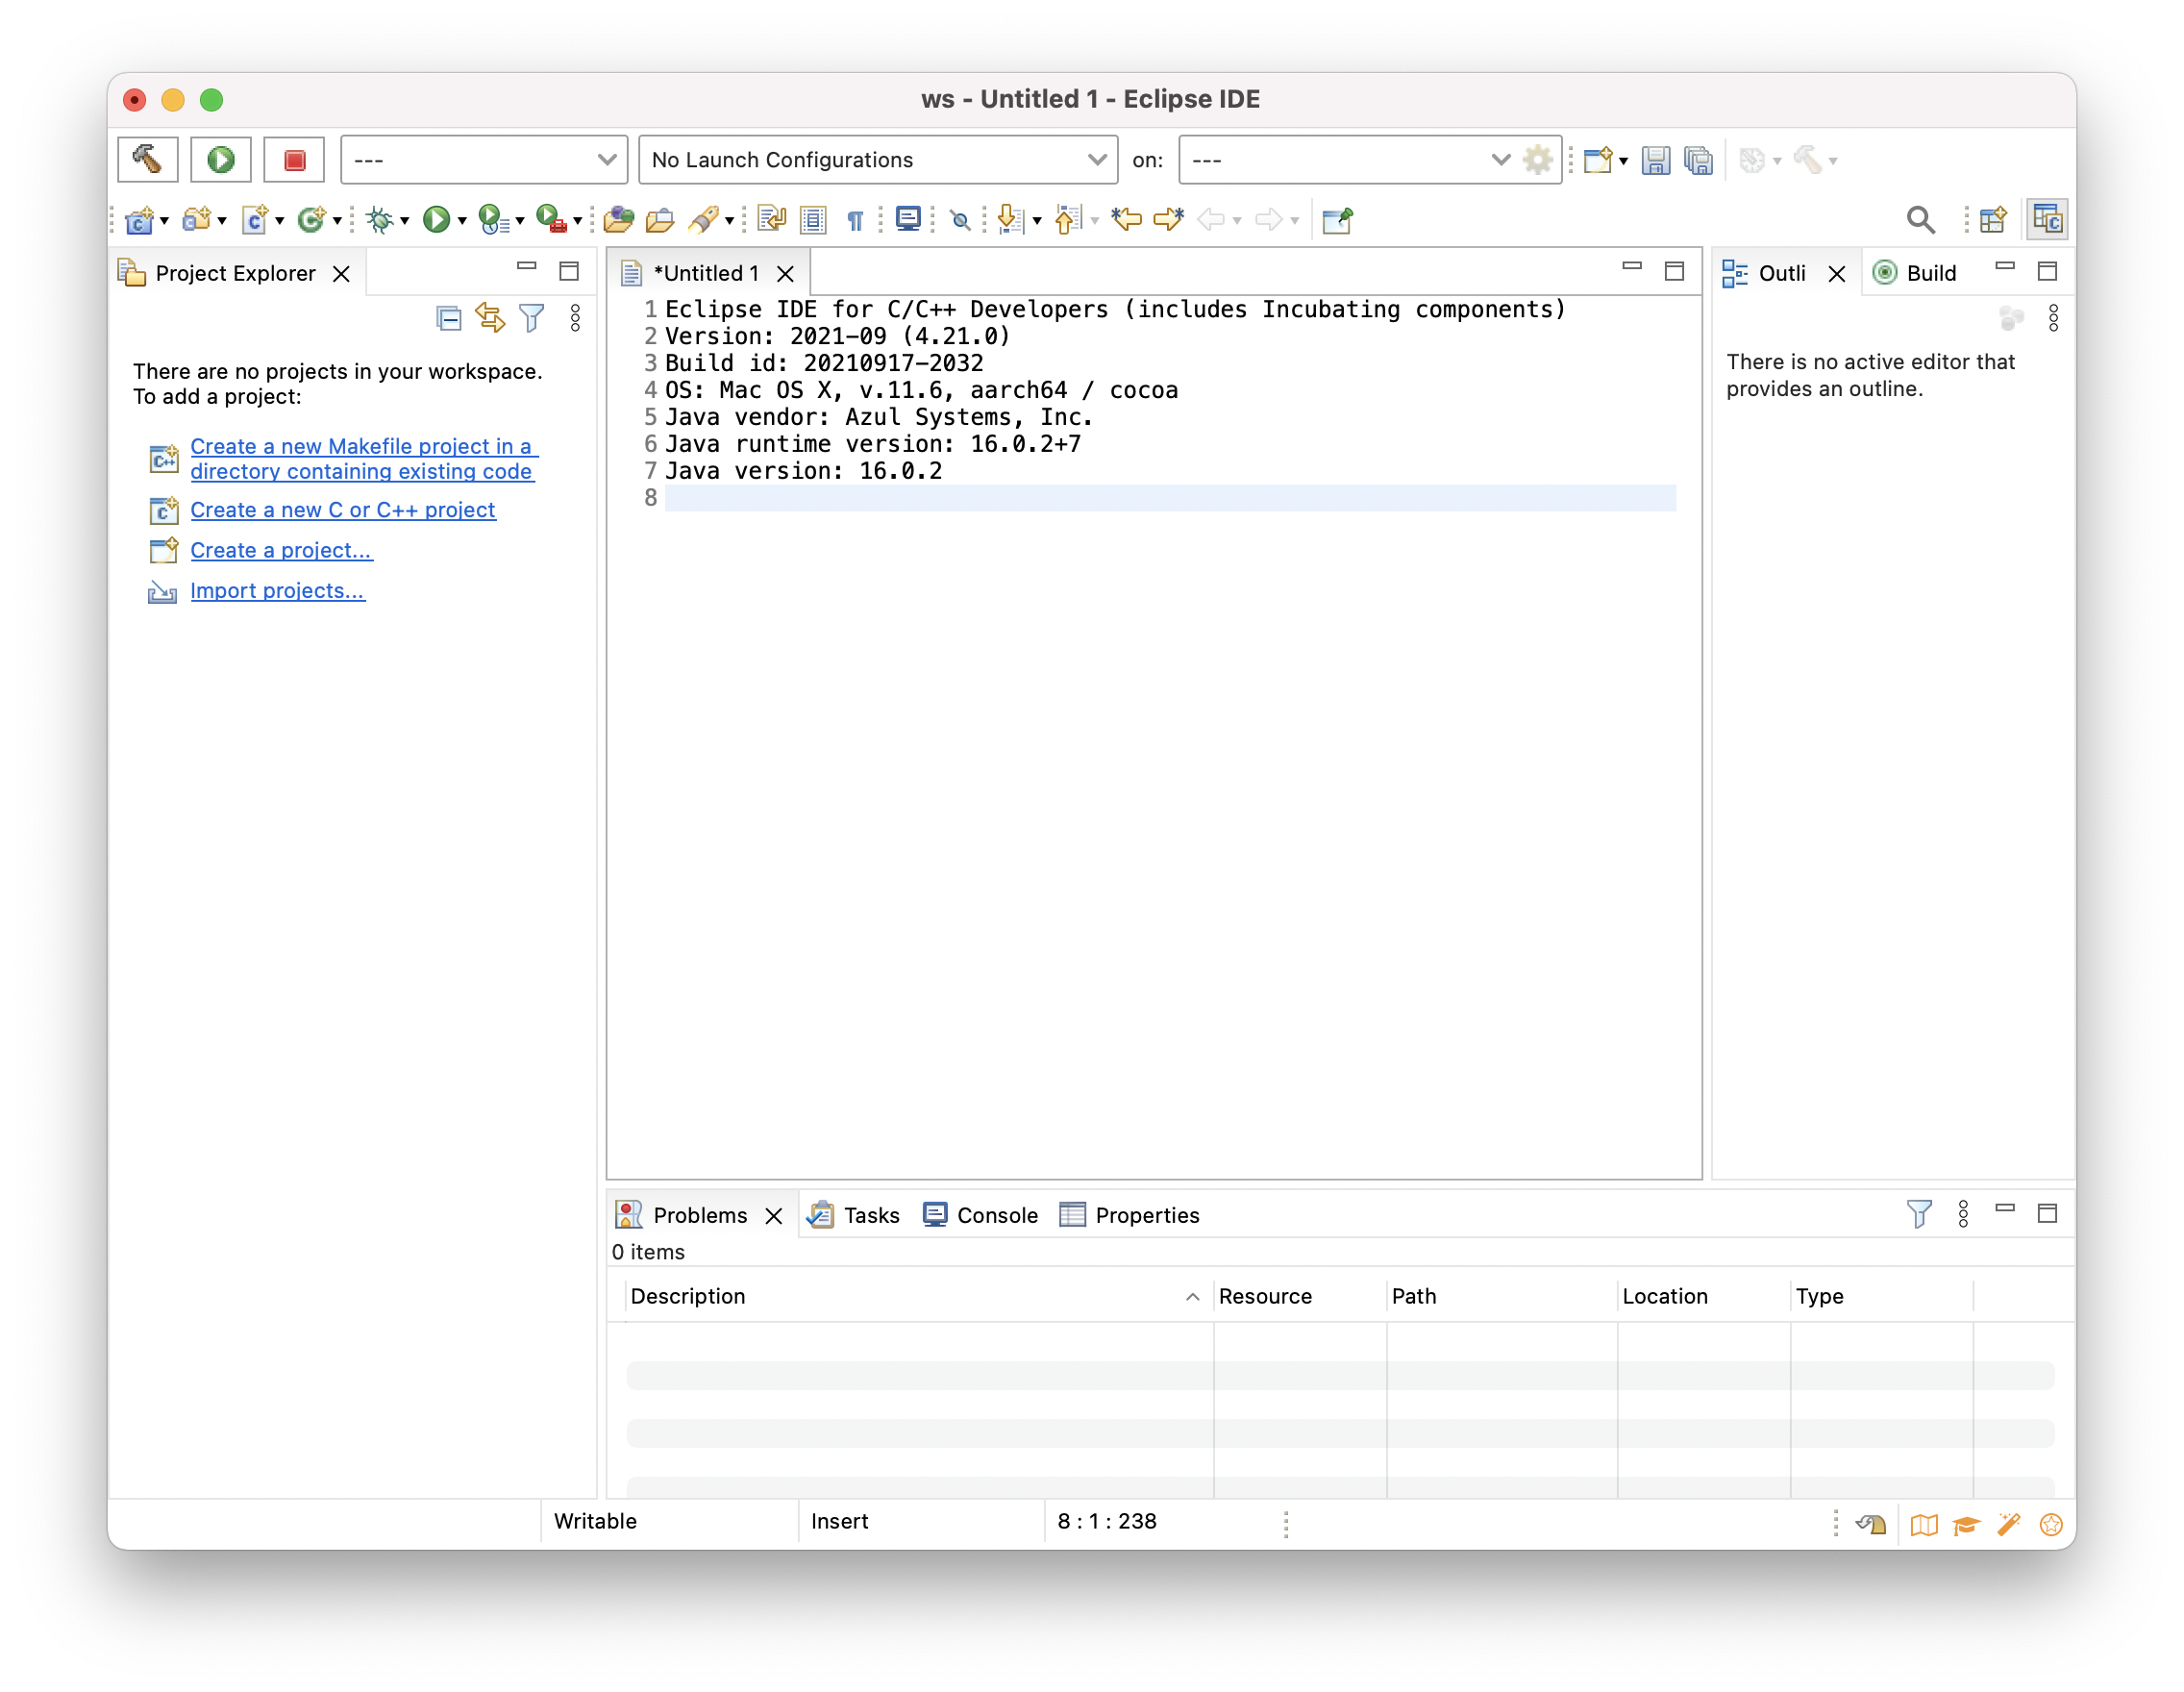Click Collapse All in Project Explorer
The image size is (2184, 1692).
point(449,319)
